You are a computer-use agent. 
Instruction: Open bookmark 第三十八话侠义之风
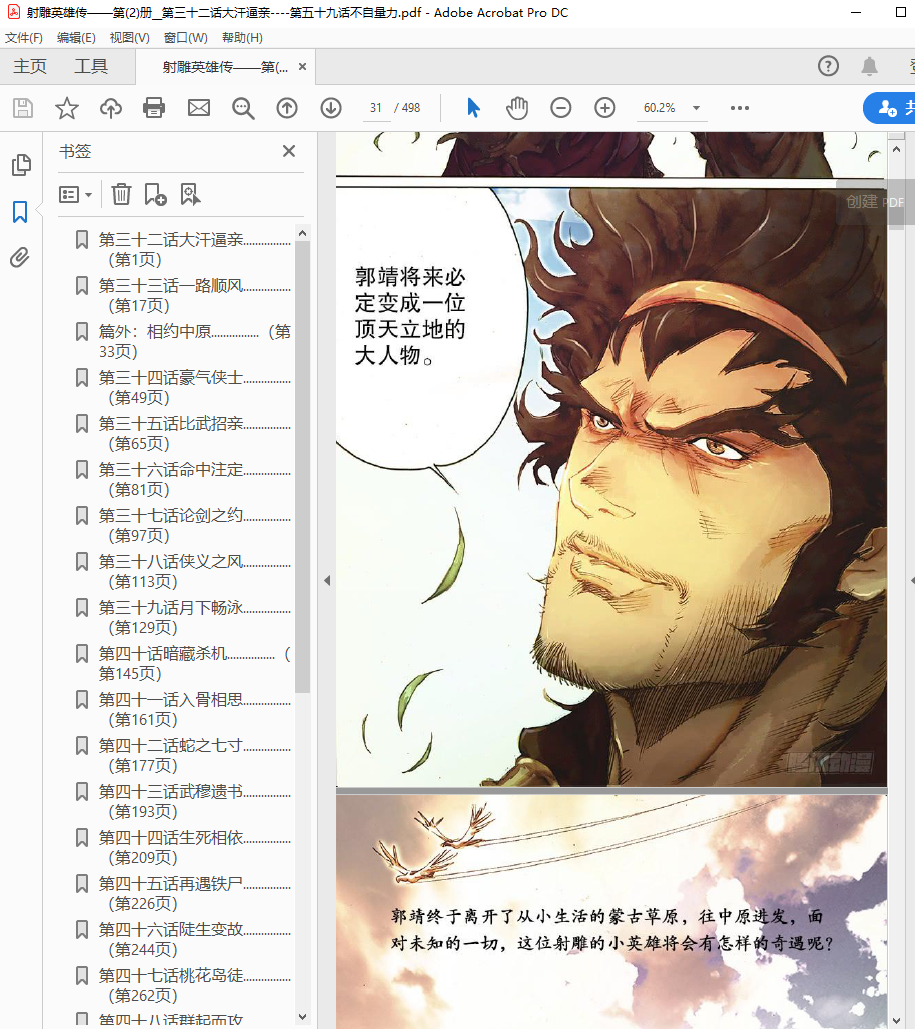[x=194, y=571]
